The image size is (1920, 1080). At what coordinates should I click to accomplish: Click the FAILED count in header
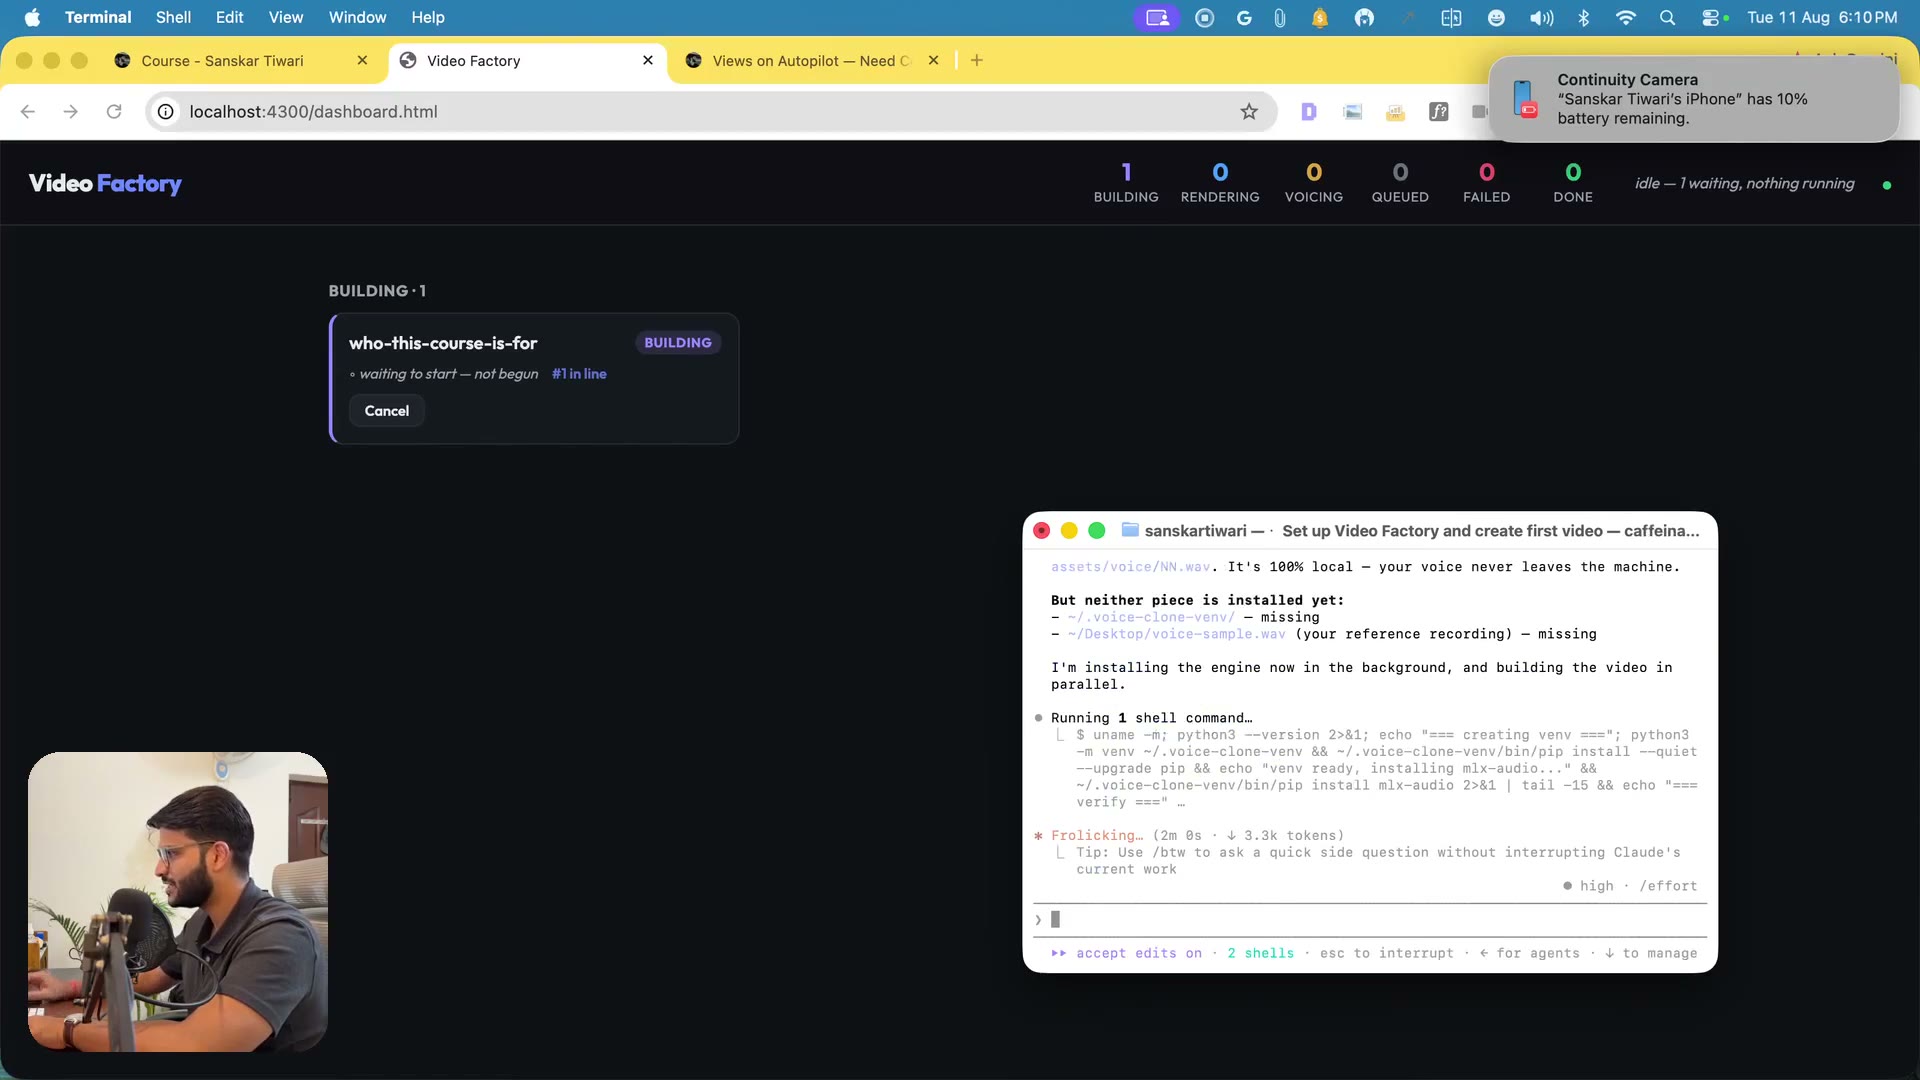tap(1486, 183)
